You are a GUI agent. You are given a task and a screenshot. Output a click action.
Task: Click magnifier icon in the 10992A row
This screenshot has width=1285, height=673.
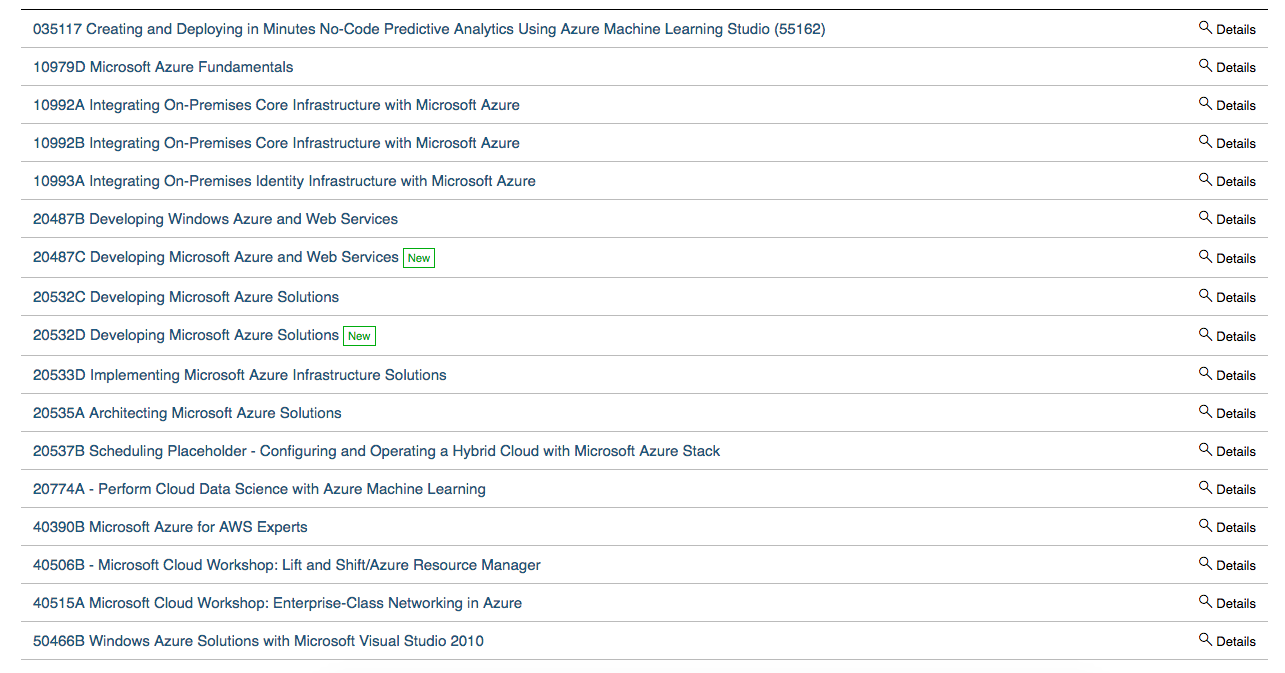(x=1205, y=104)
